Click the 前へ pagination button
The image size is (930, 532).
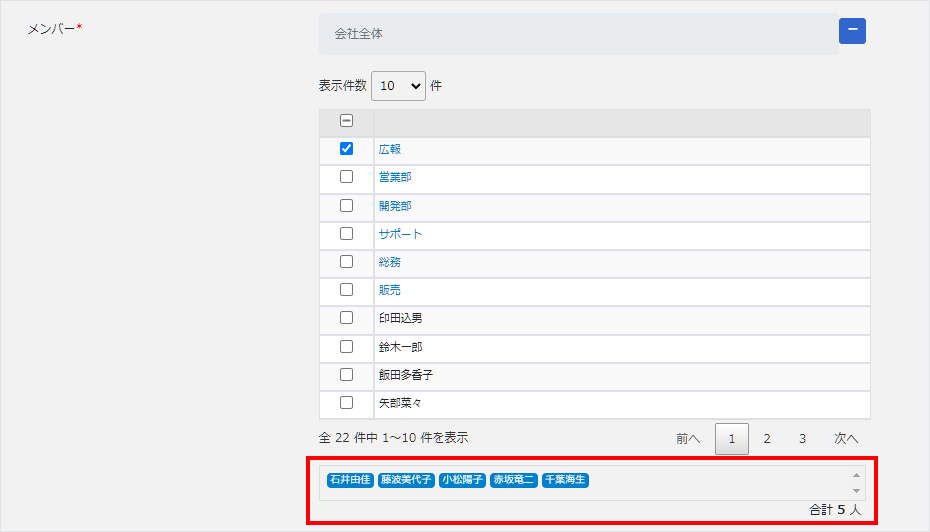click(x=688, y=439)
